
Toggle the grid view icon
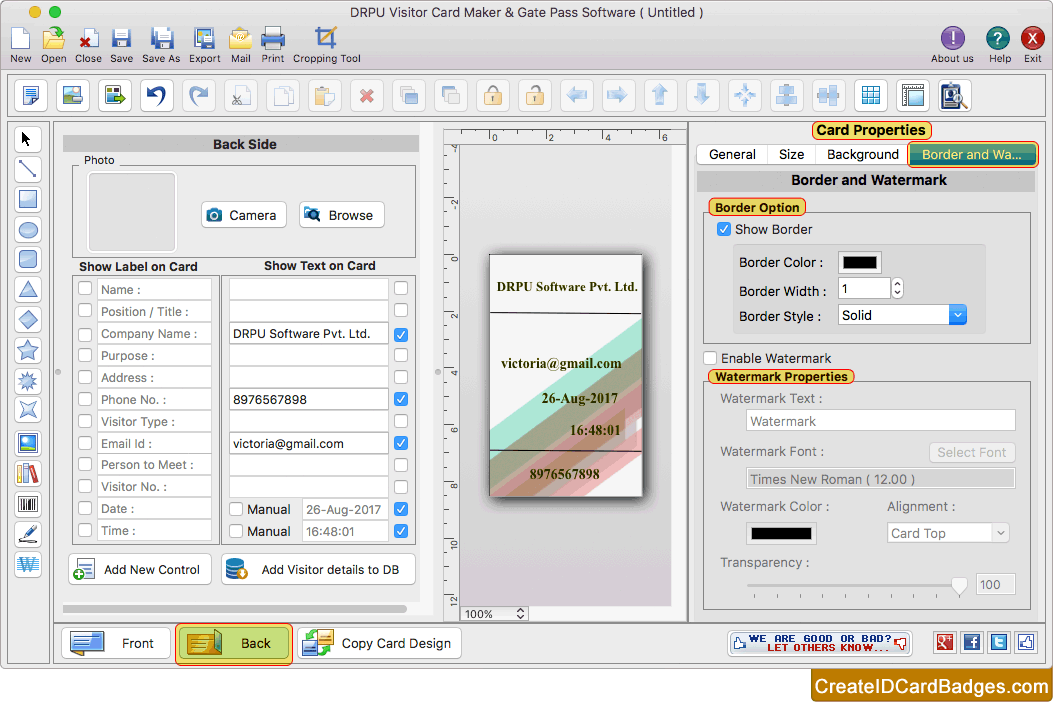871,95
